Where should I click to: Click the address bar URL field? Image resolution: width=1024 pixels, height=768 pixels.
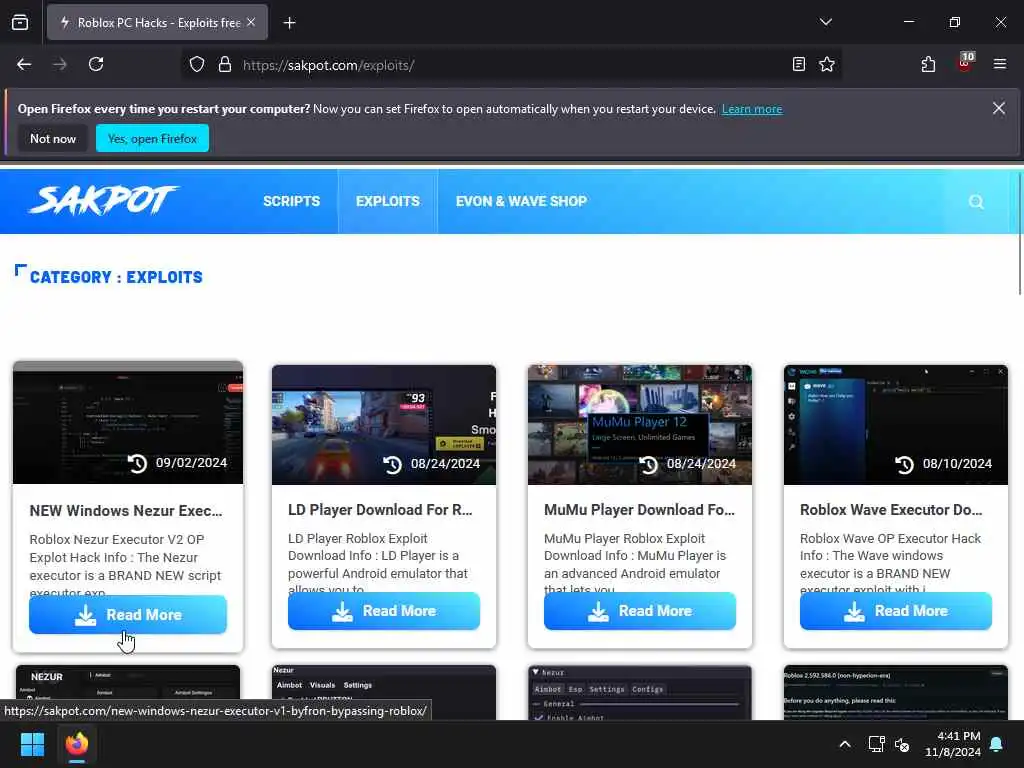[509, 65]
